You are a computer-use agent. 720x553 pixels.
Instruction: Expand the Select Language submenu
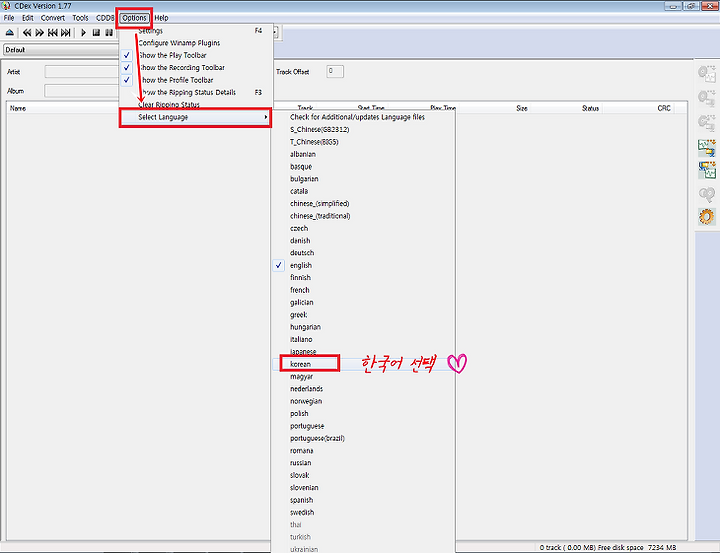195,118
